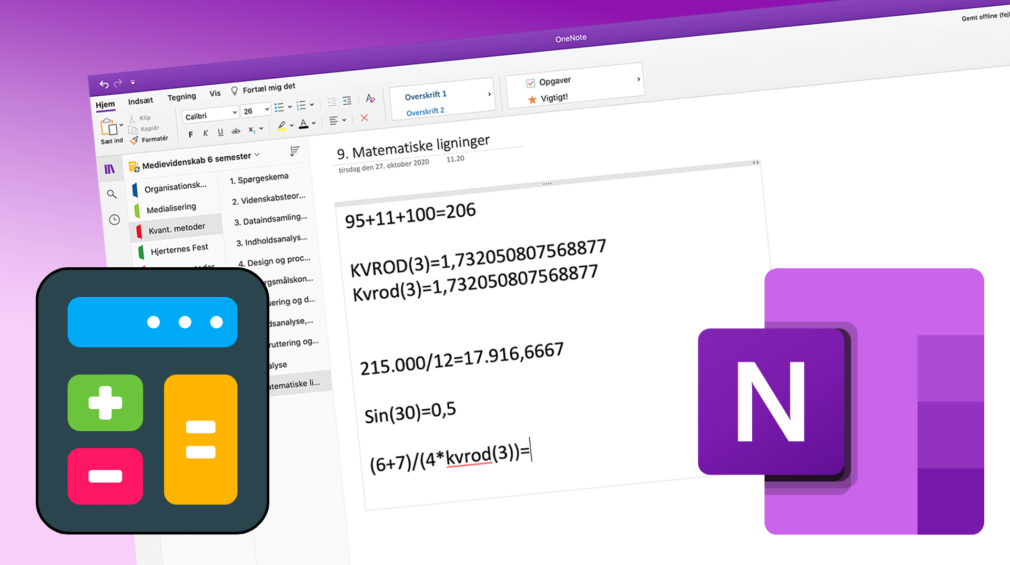
Task: Apply yellow text highlight color
Action: pos(281,126)
